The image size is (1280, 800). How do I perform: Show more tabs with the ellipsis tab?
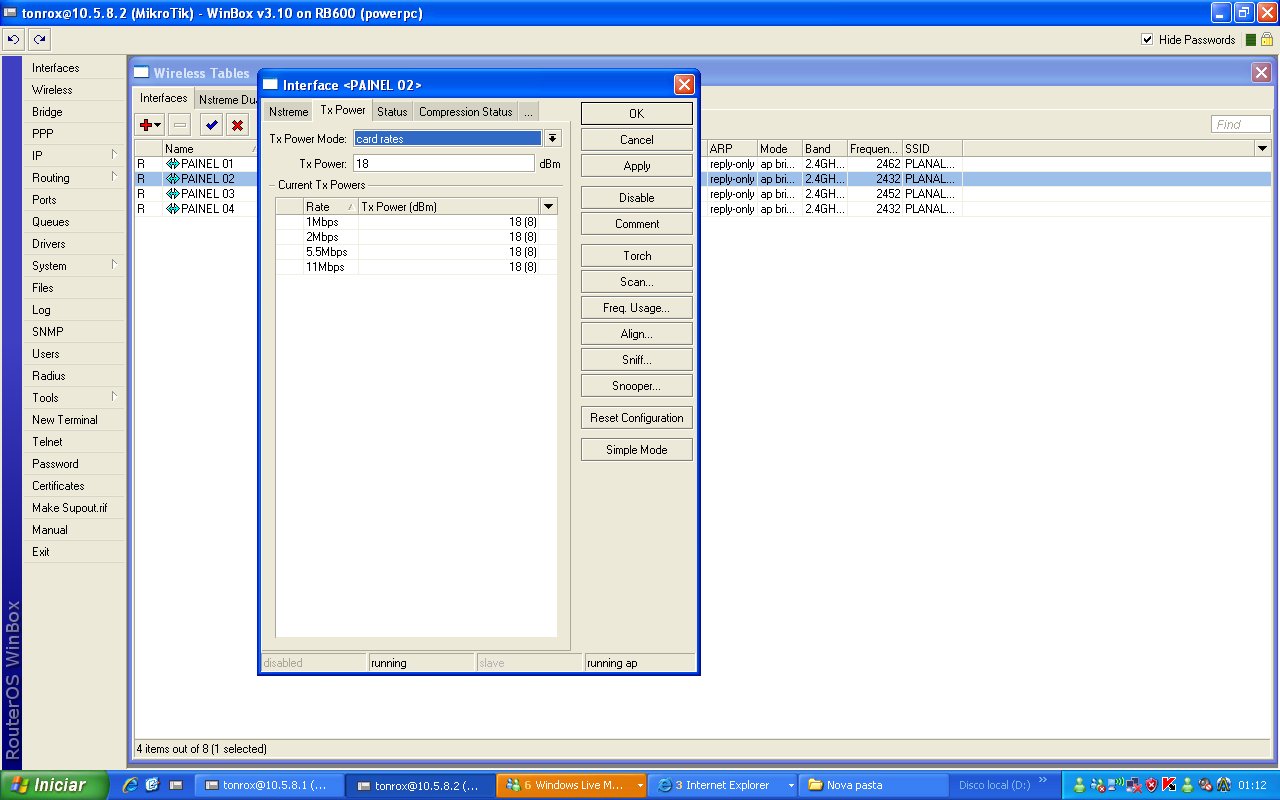(x=528, y=112)
